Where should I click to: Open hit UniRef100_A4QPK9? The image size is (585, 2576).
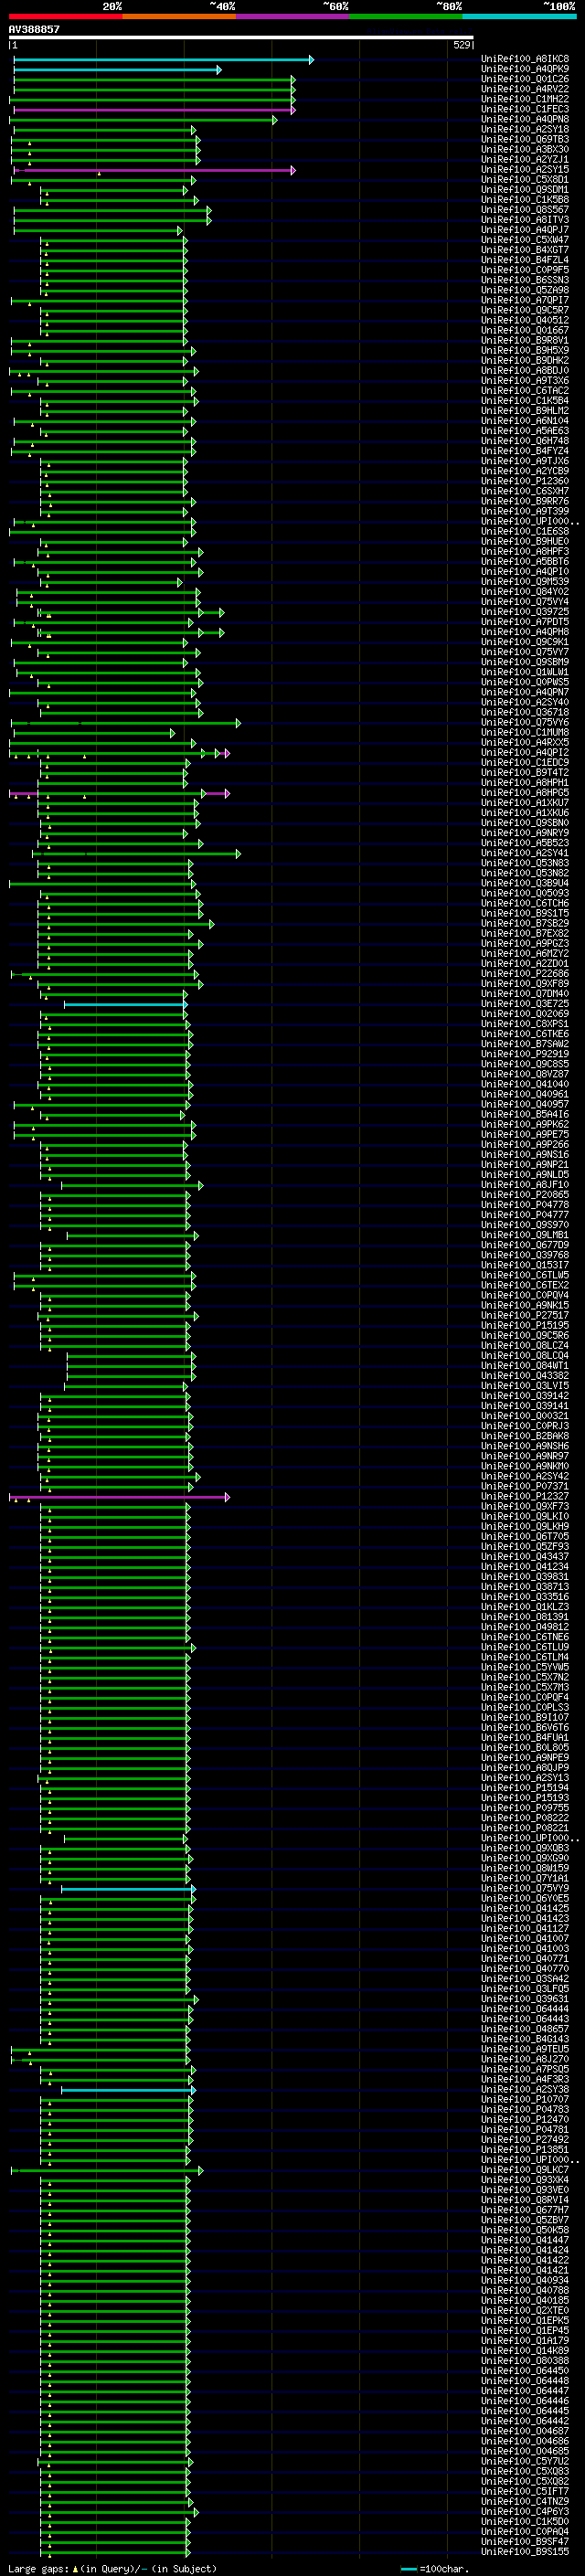(x=525, y=69)
